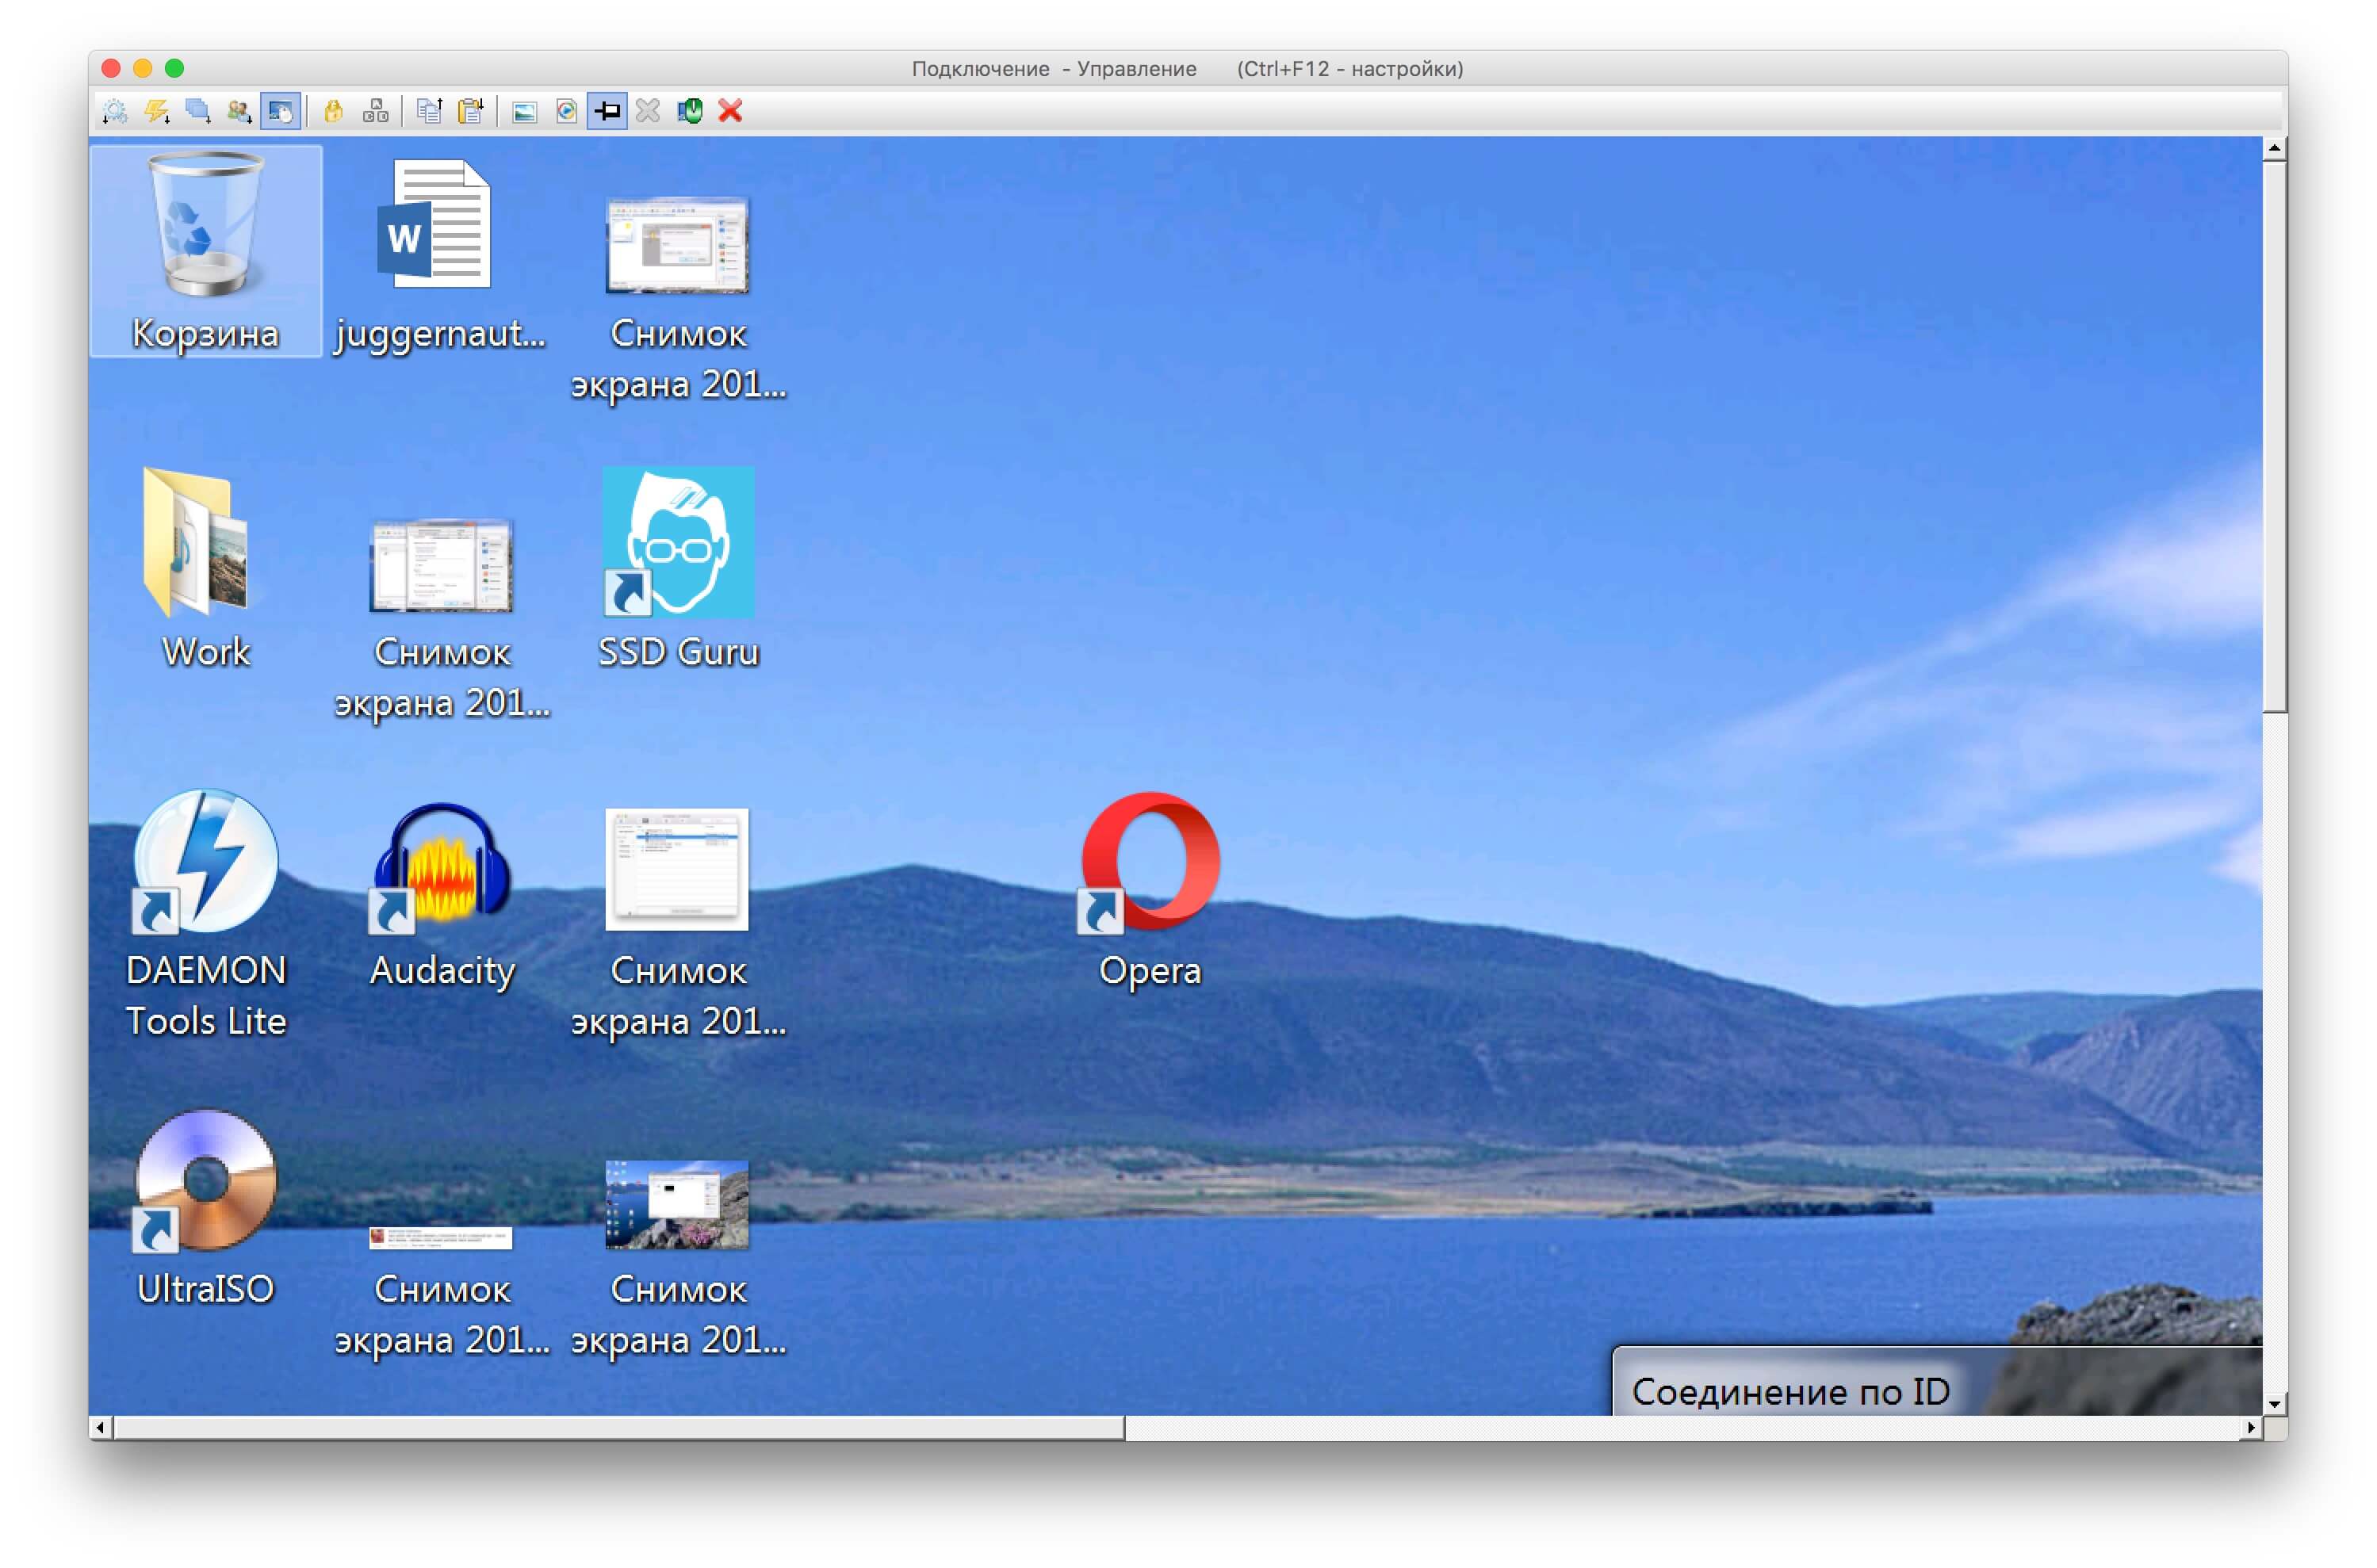Click the copy clipboard to remote icon
Image resolution: width=2377 pixels, height=1568 pixels.
[429, 111]
